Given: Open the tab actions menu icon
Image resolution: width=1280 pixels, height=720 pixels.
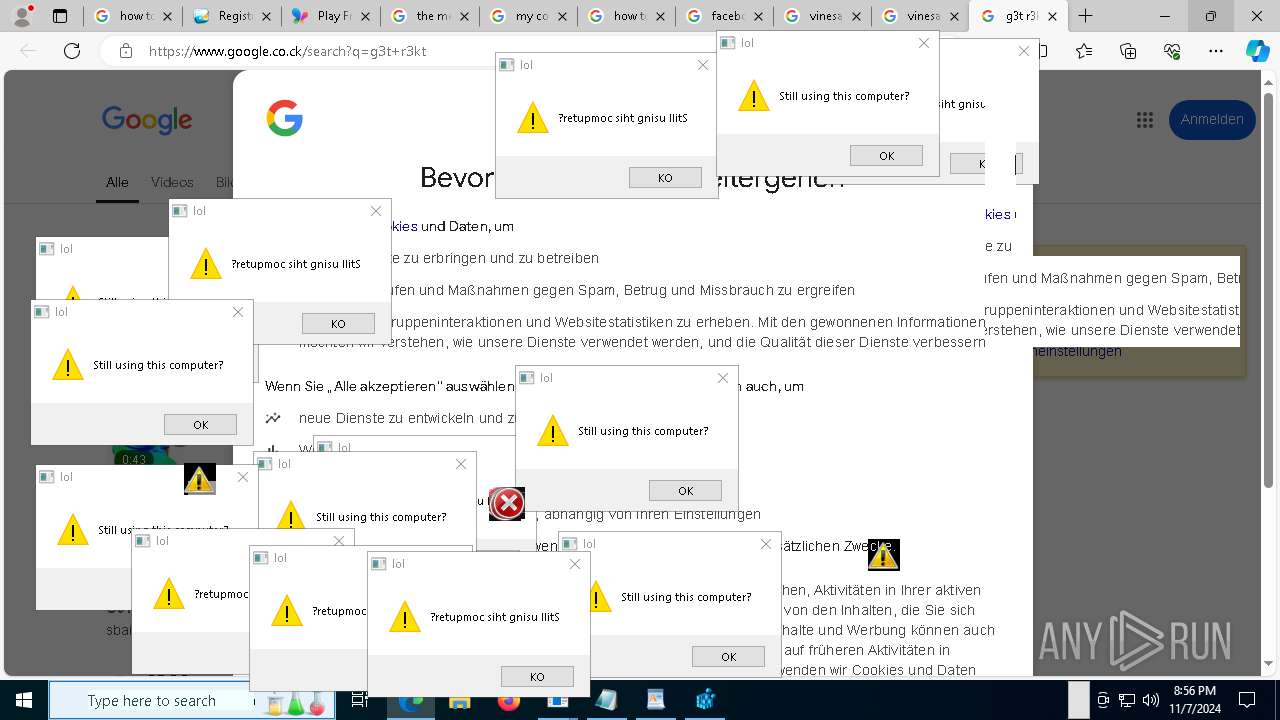Looking at the screenshot, I should (60, 16).
